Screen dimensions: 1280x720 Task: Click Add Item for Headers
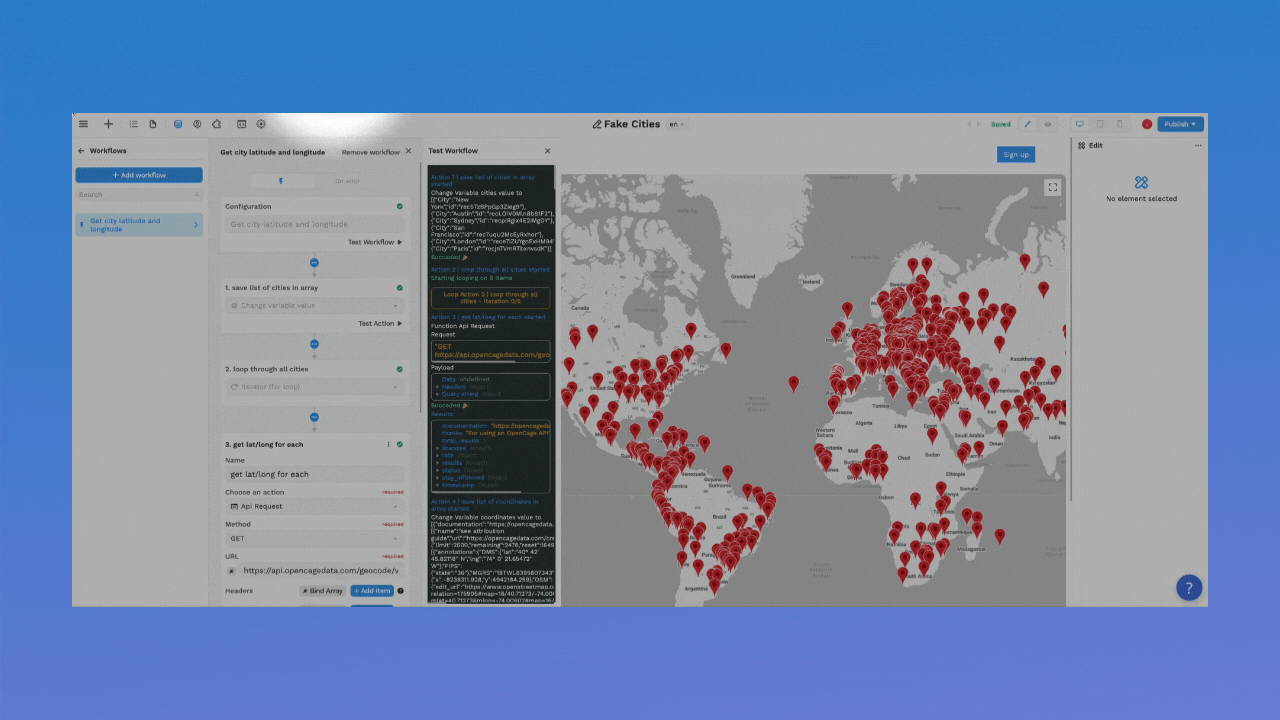coord(372,591)
